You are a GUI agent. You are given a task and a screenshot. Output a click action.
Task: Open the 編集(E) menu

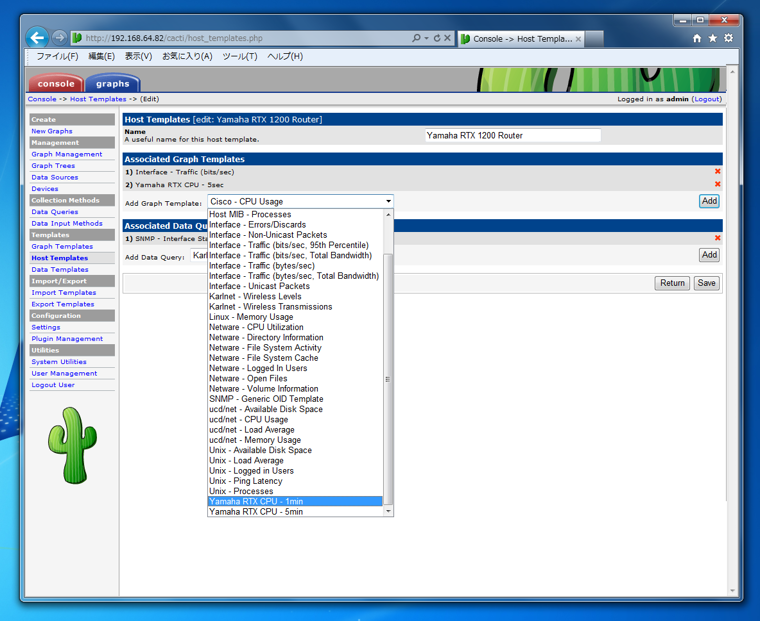[x=101, y=56]
